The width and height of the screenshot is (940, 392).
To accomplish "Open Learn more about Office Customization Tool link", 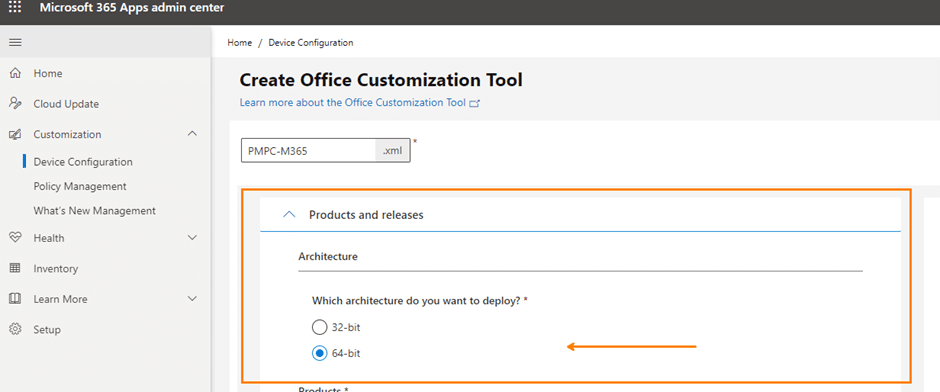I will 352,102.
